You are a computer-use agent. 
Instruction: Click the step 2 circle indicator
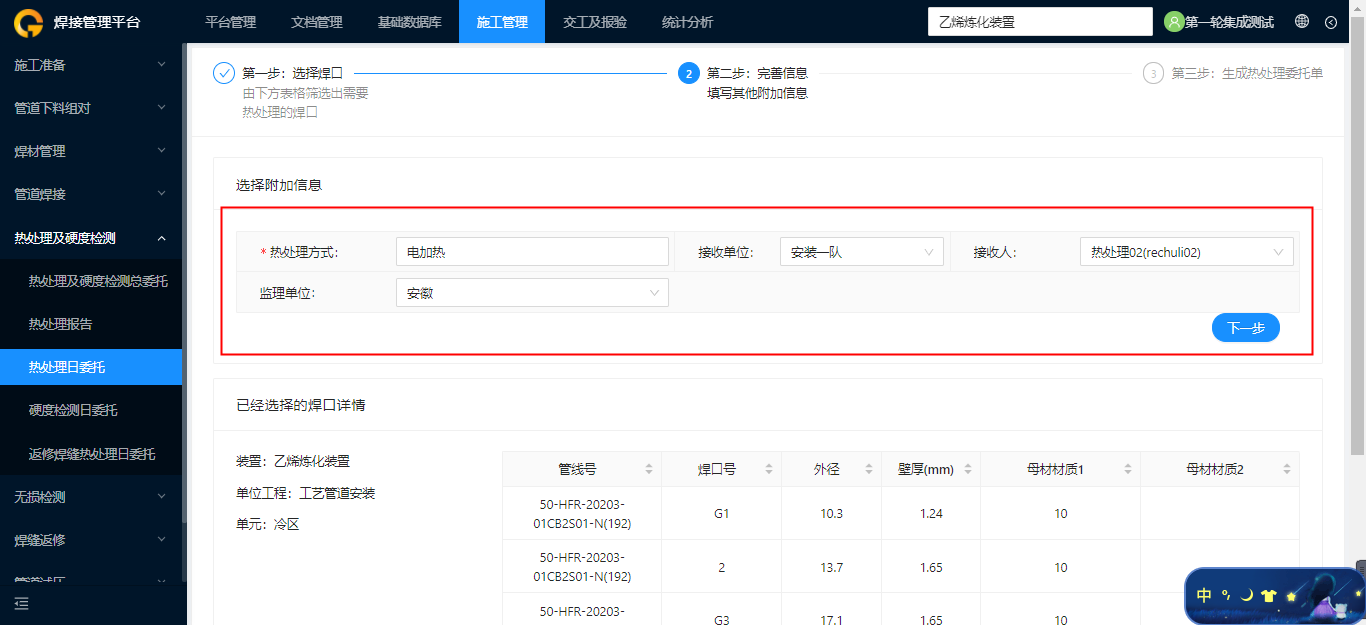(688, 73)
